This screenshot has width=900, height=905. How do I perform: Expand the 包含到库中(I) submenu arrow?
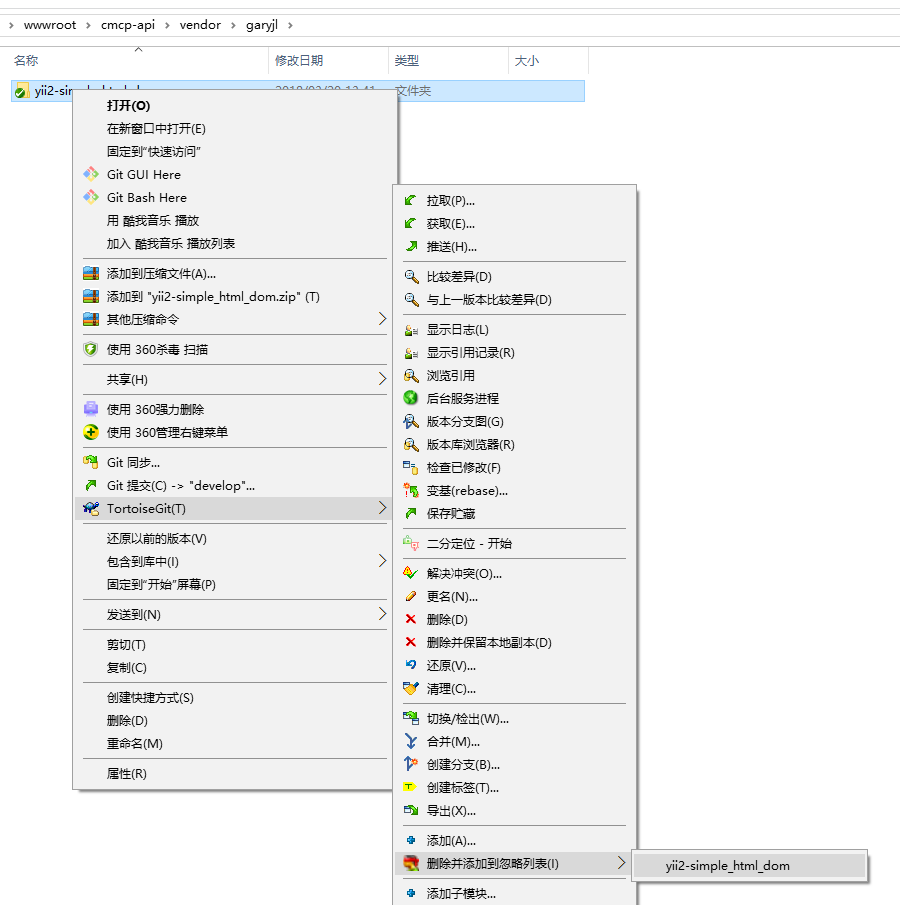382,561
